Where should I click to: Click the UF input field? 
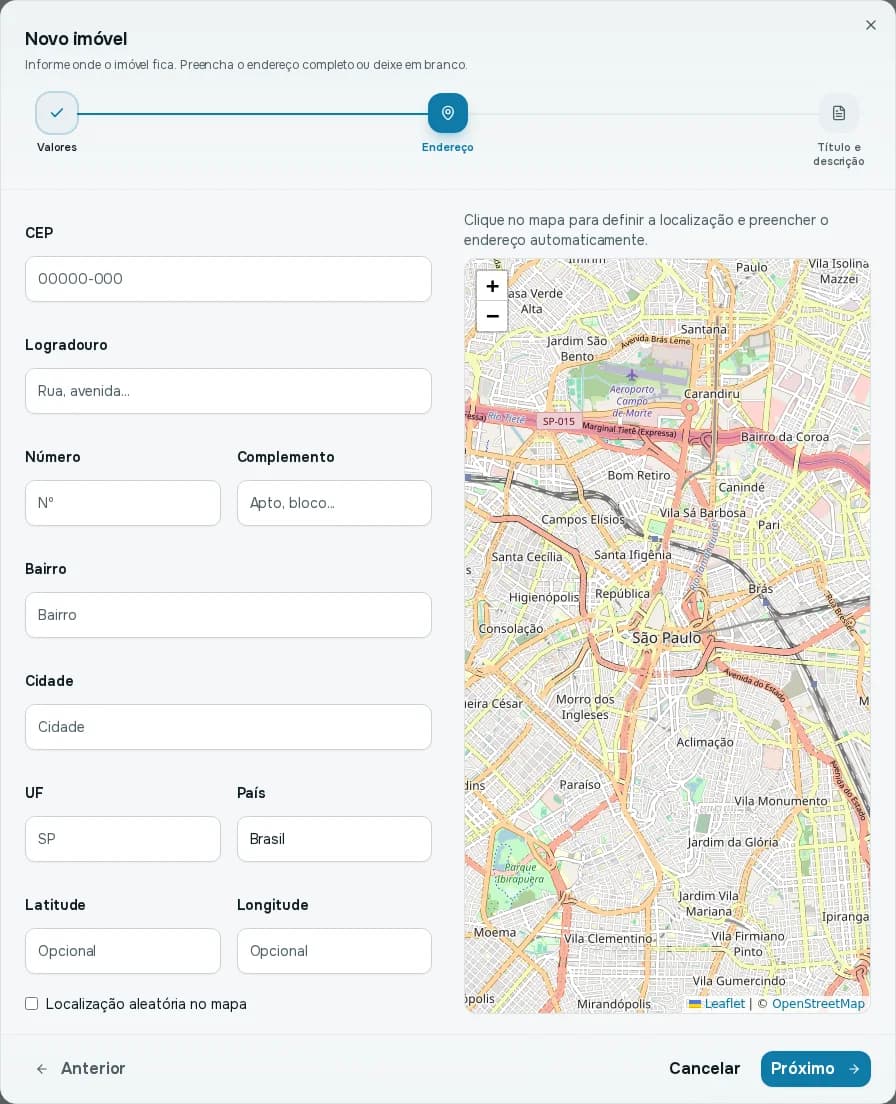122,839
